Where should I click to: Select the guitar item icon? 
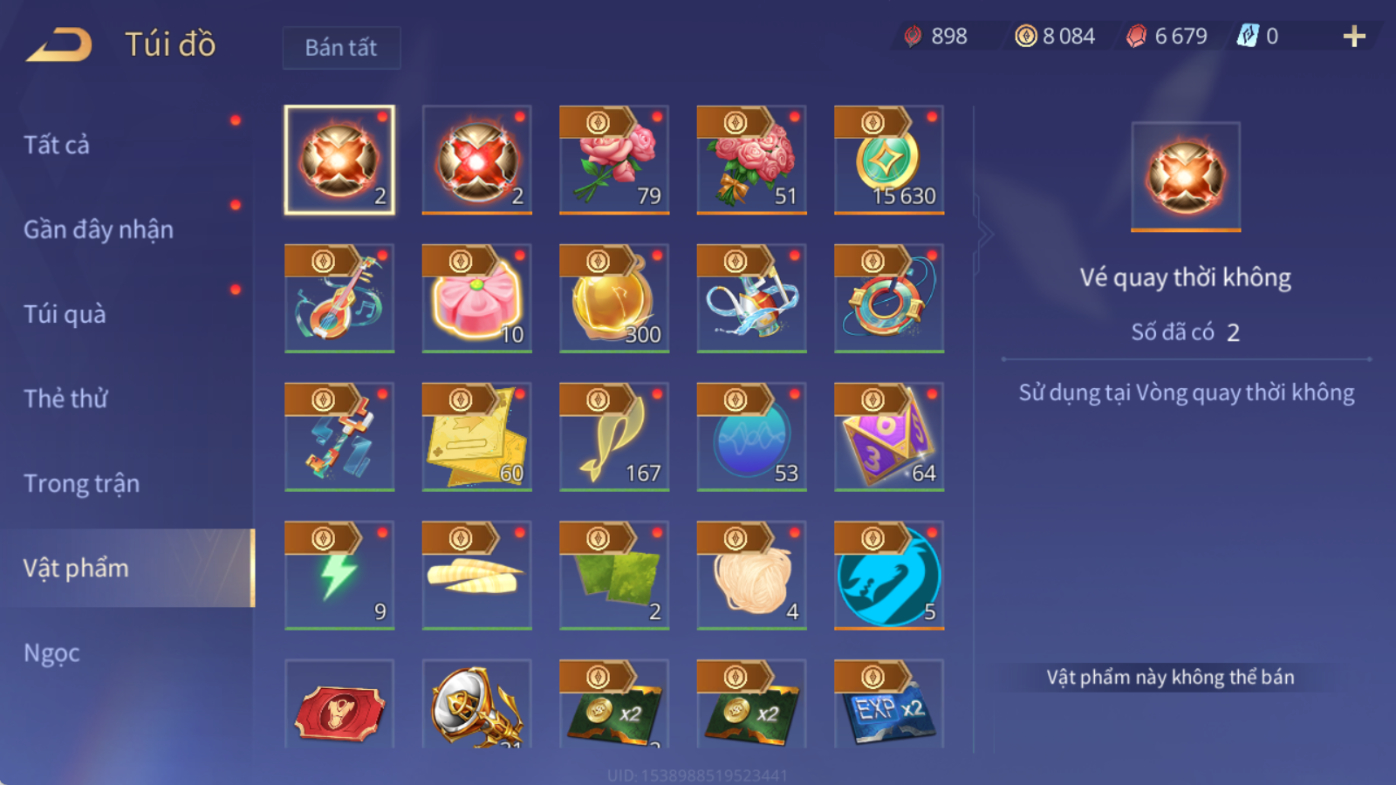[339, 298]
